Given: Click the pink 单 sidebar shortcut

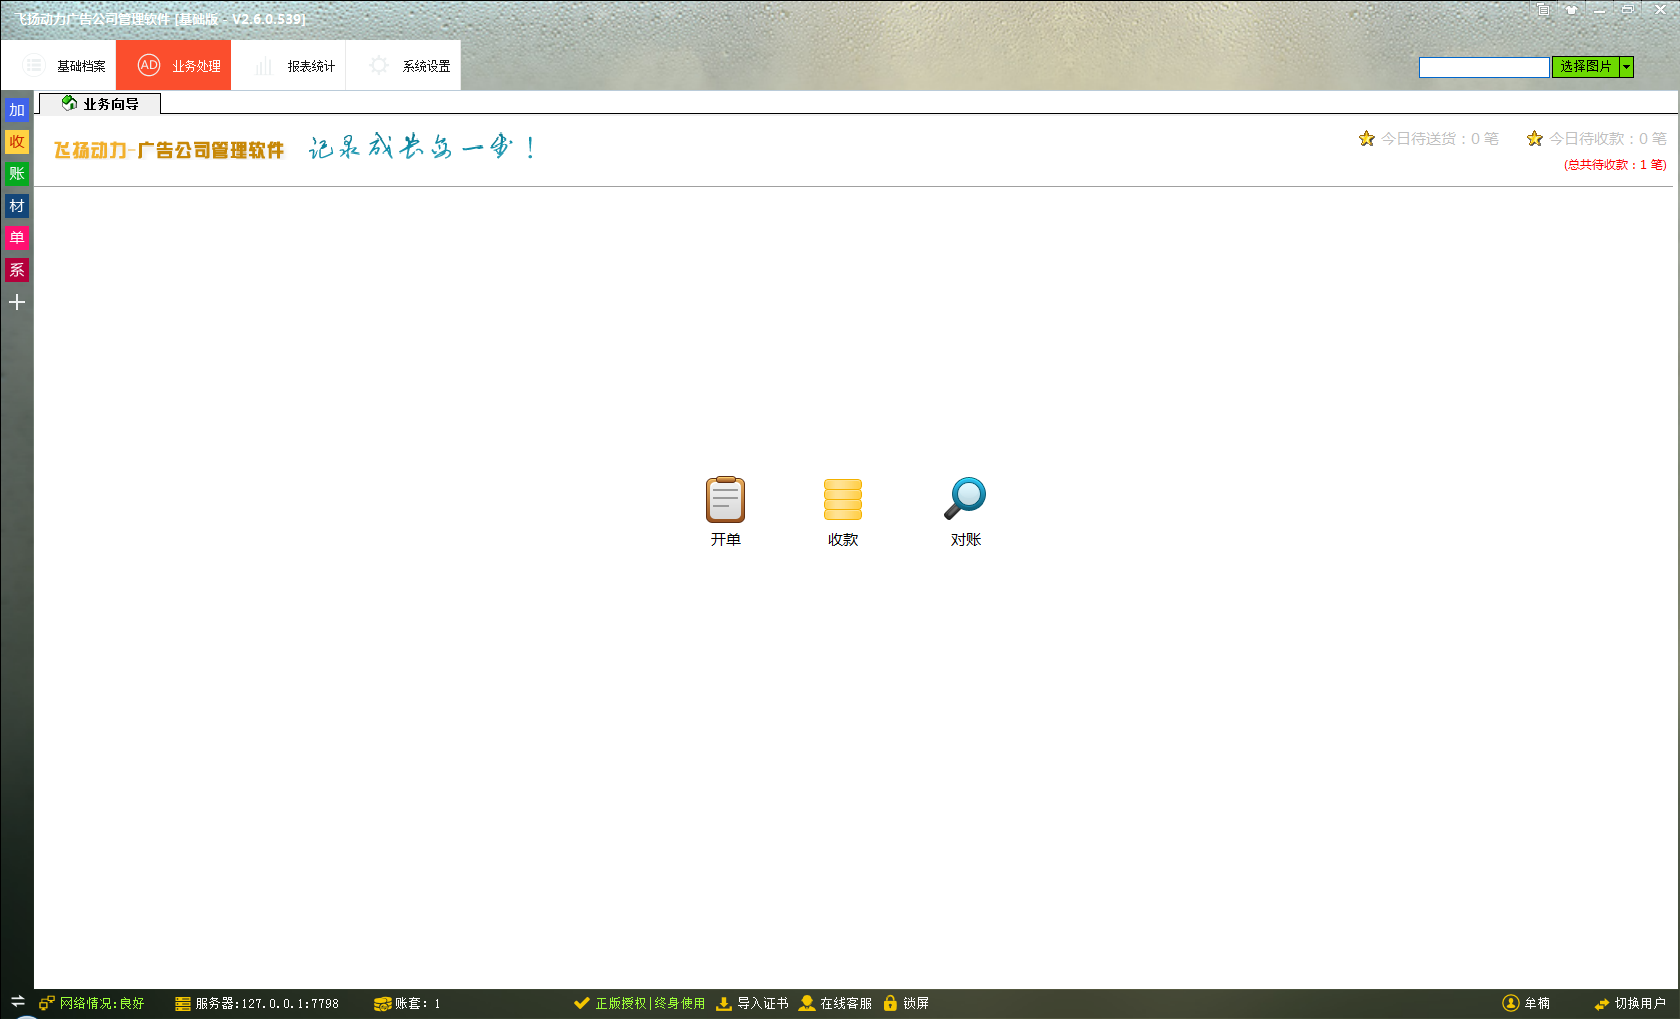Looking at the screenshot, I should coord(17,238).
